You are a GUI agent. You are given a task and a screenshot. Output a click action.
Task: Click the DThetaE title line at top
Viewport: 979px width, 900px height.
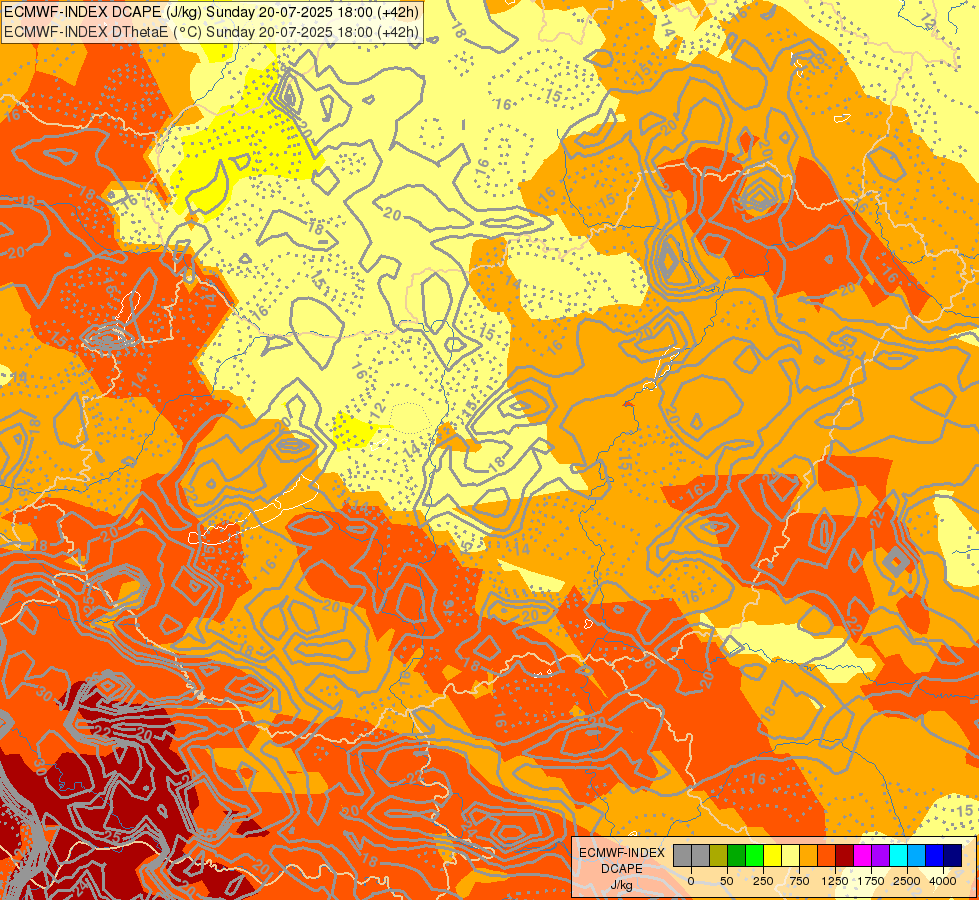coord(212,32)
